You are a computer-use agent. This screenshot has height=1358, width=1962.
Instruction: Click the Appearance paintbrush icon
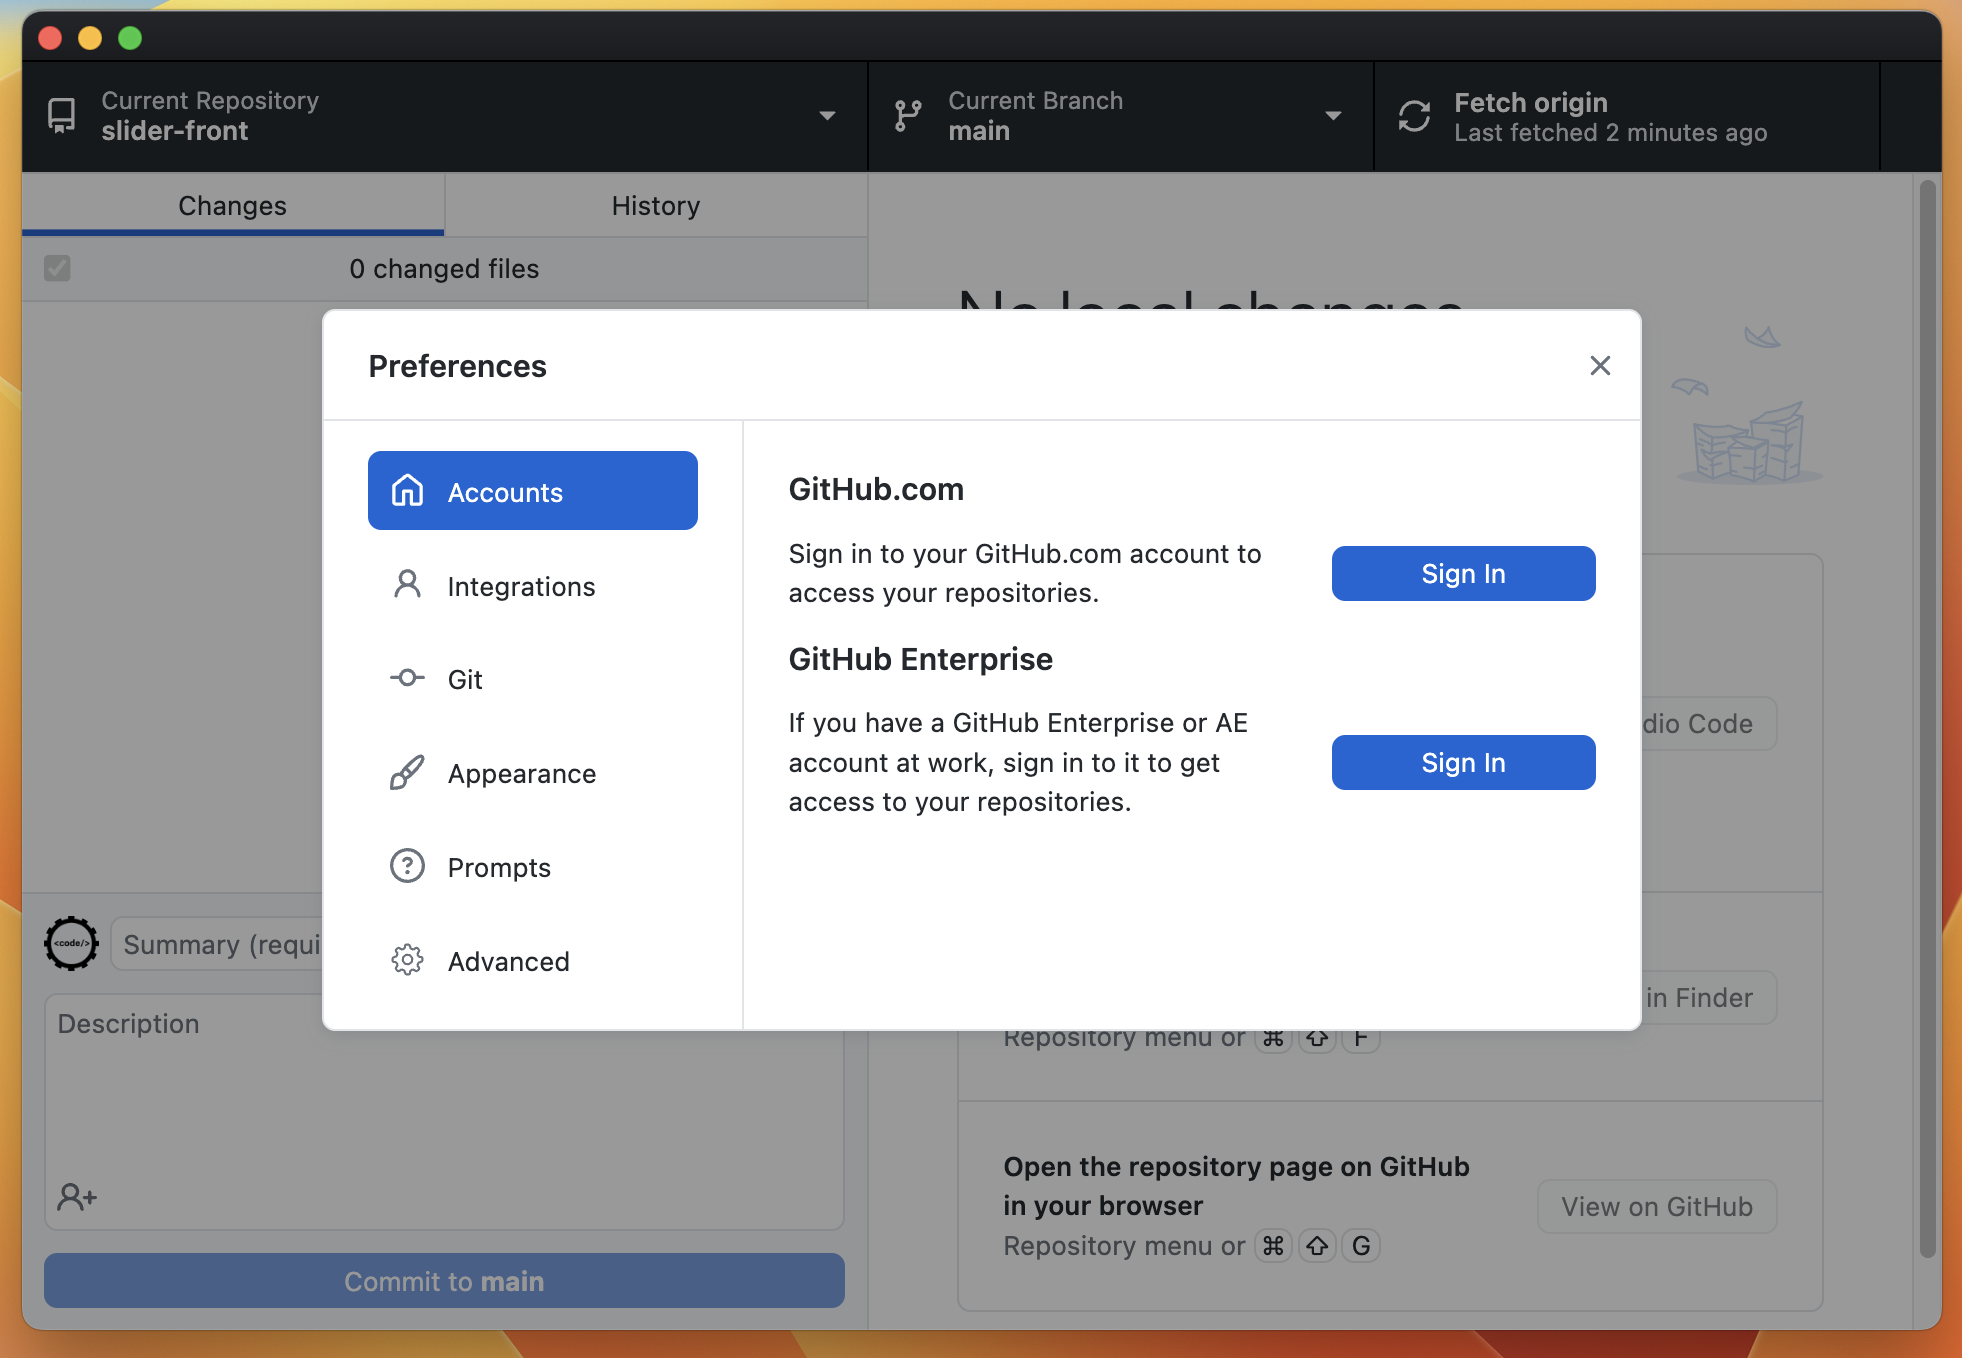[407, 773]
